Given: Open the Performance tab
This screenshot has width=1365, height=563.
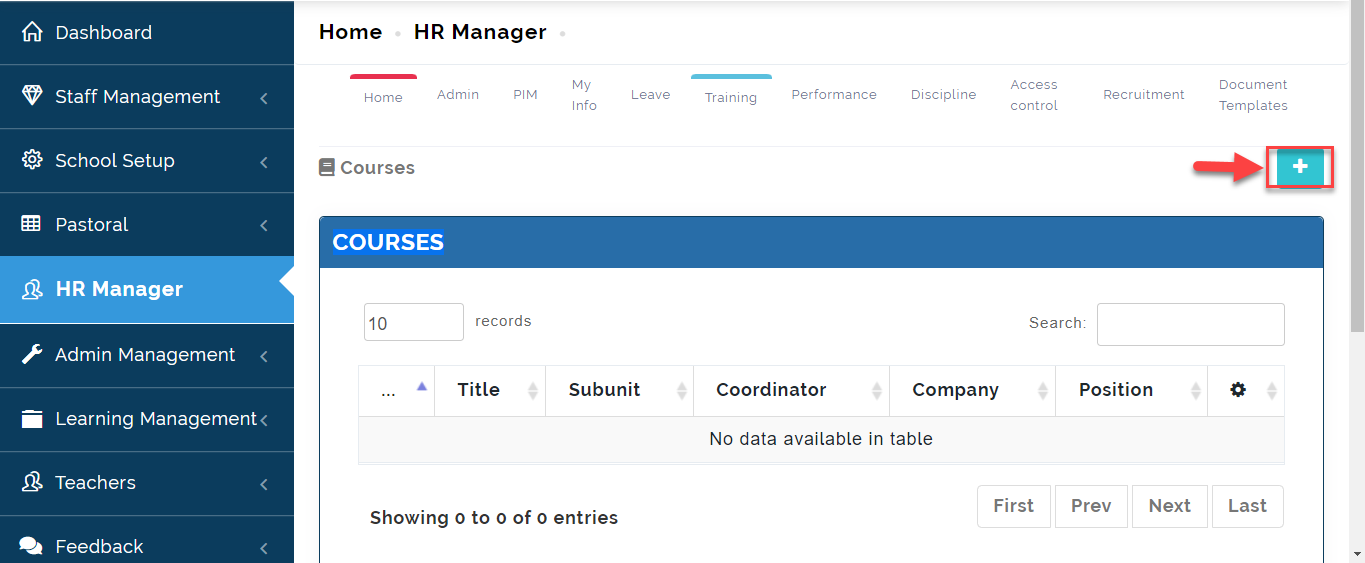Looking at the screenshot, I should coord(834,94).
